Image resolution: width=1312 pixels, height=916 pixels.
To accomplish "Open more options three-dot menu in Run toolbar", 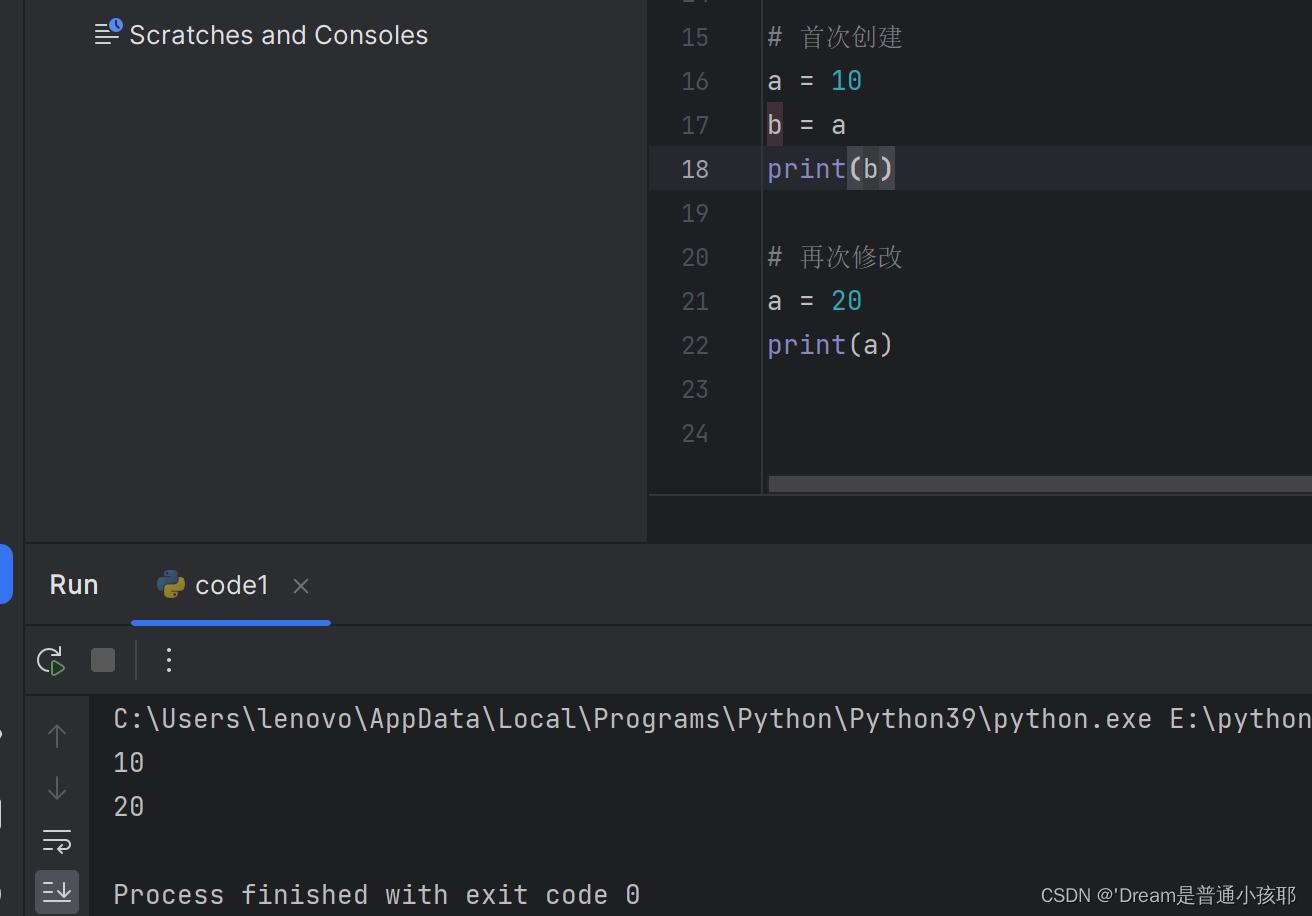I will (x=169, y=660).
